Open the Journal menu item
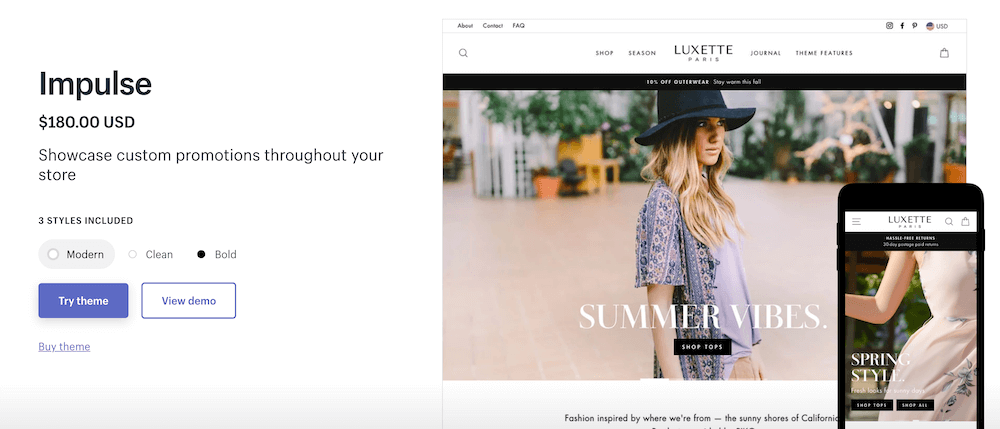The image size is (1000, 429). pos(766,53)
